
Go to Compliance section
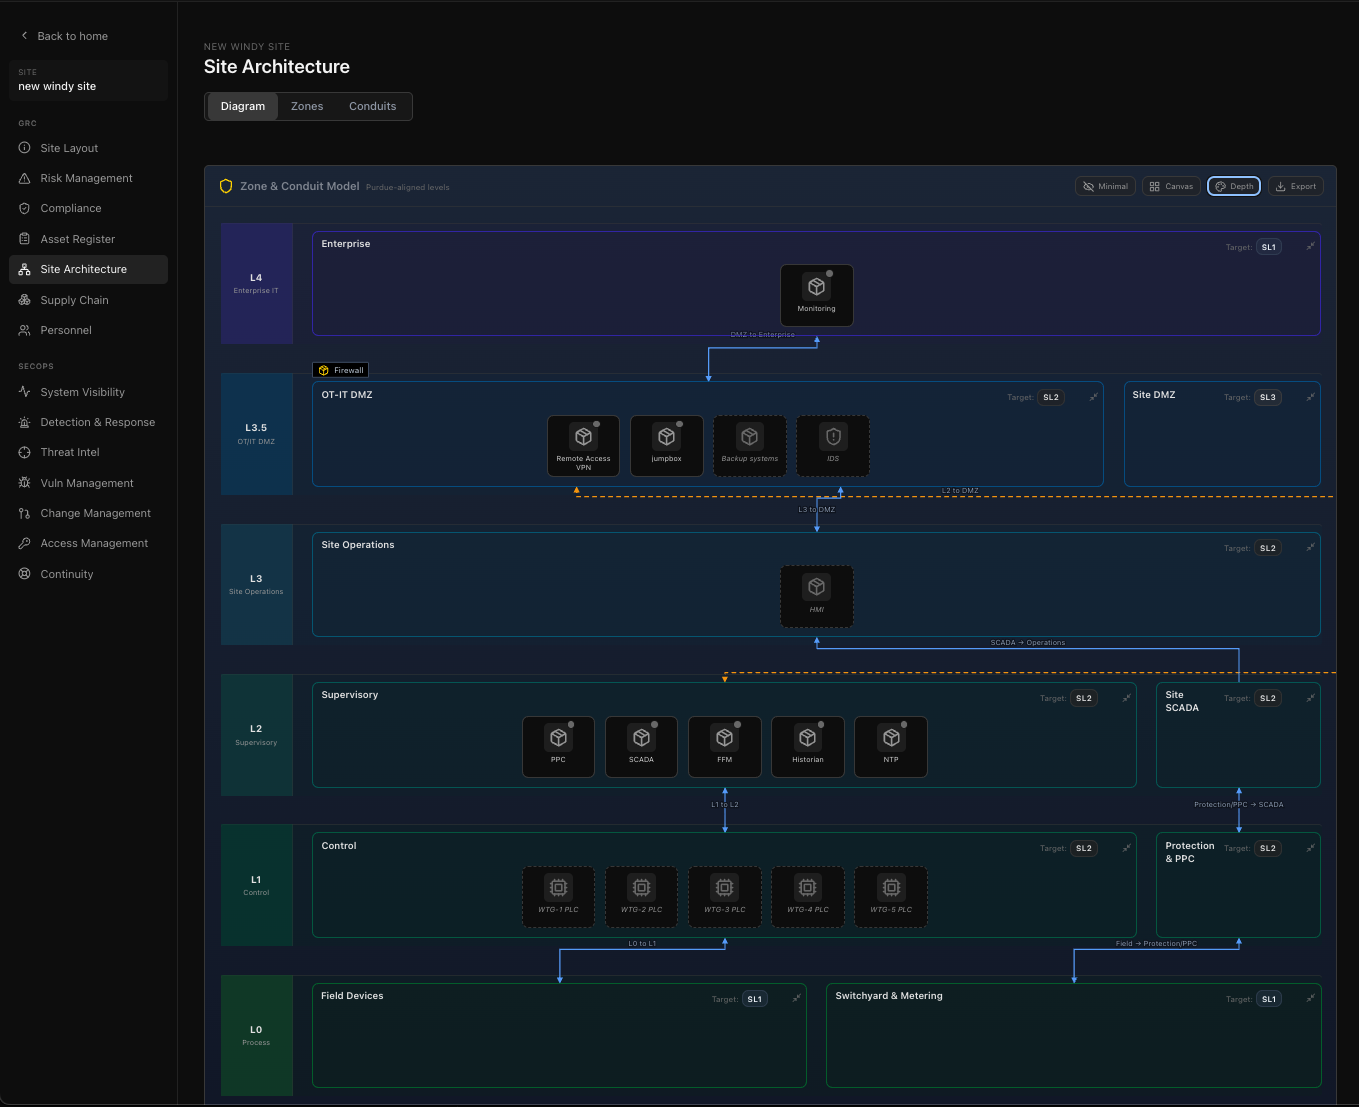click(88, 208)
